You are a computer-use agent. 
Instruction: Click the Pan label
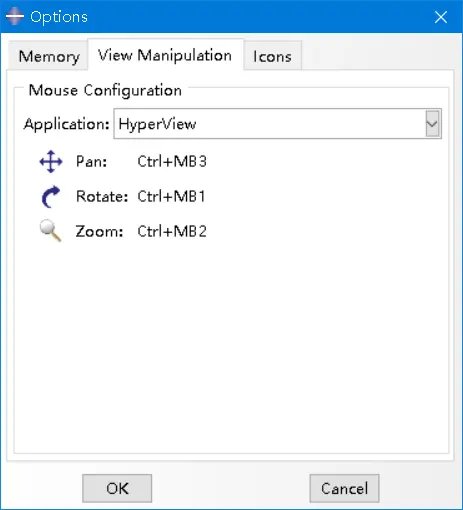click(x=91, y=162)
